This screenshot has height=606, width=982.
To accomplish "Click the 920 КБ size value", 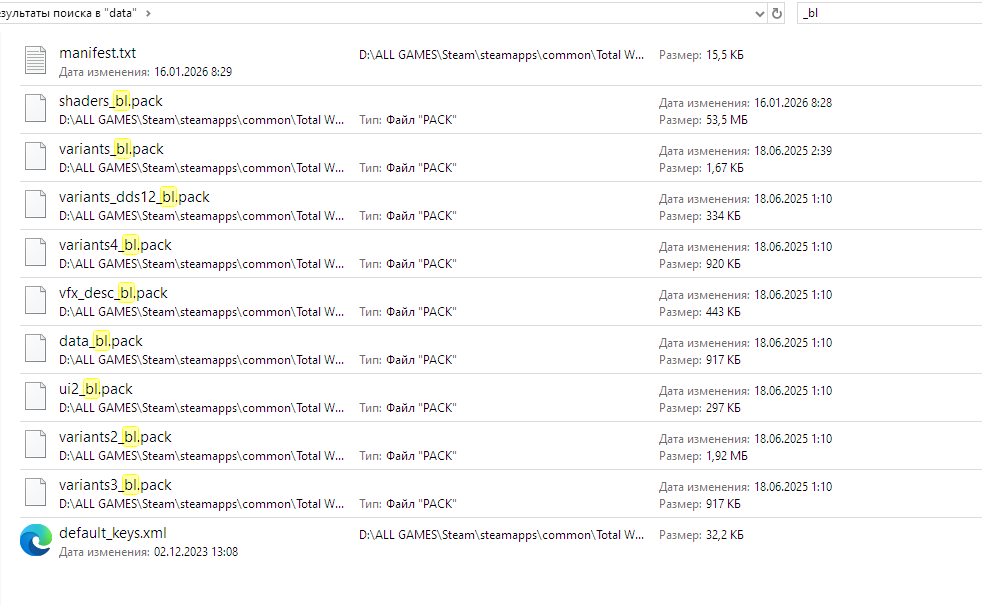I will pos(723,264).
